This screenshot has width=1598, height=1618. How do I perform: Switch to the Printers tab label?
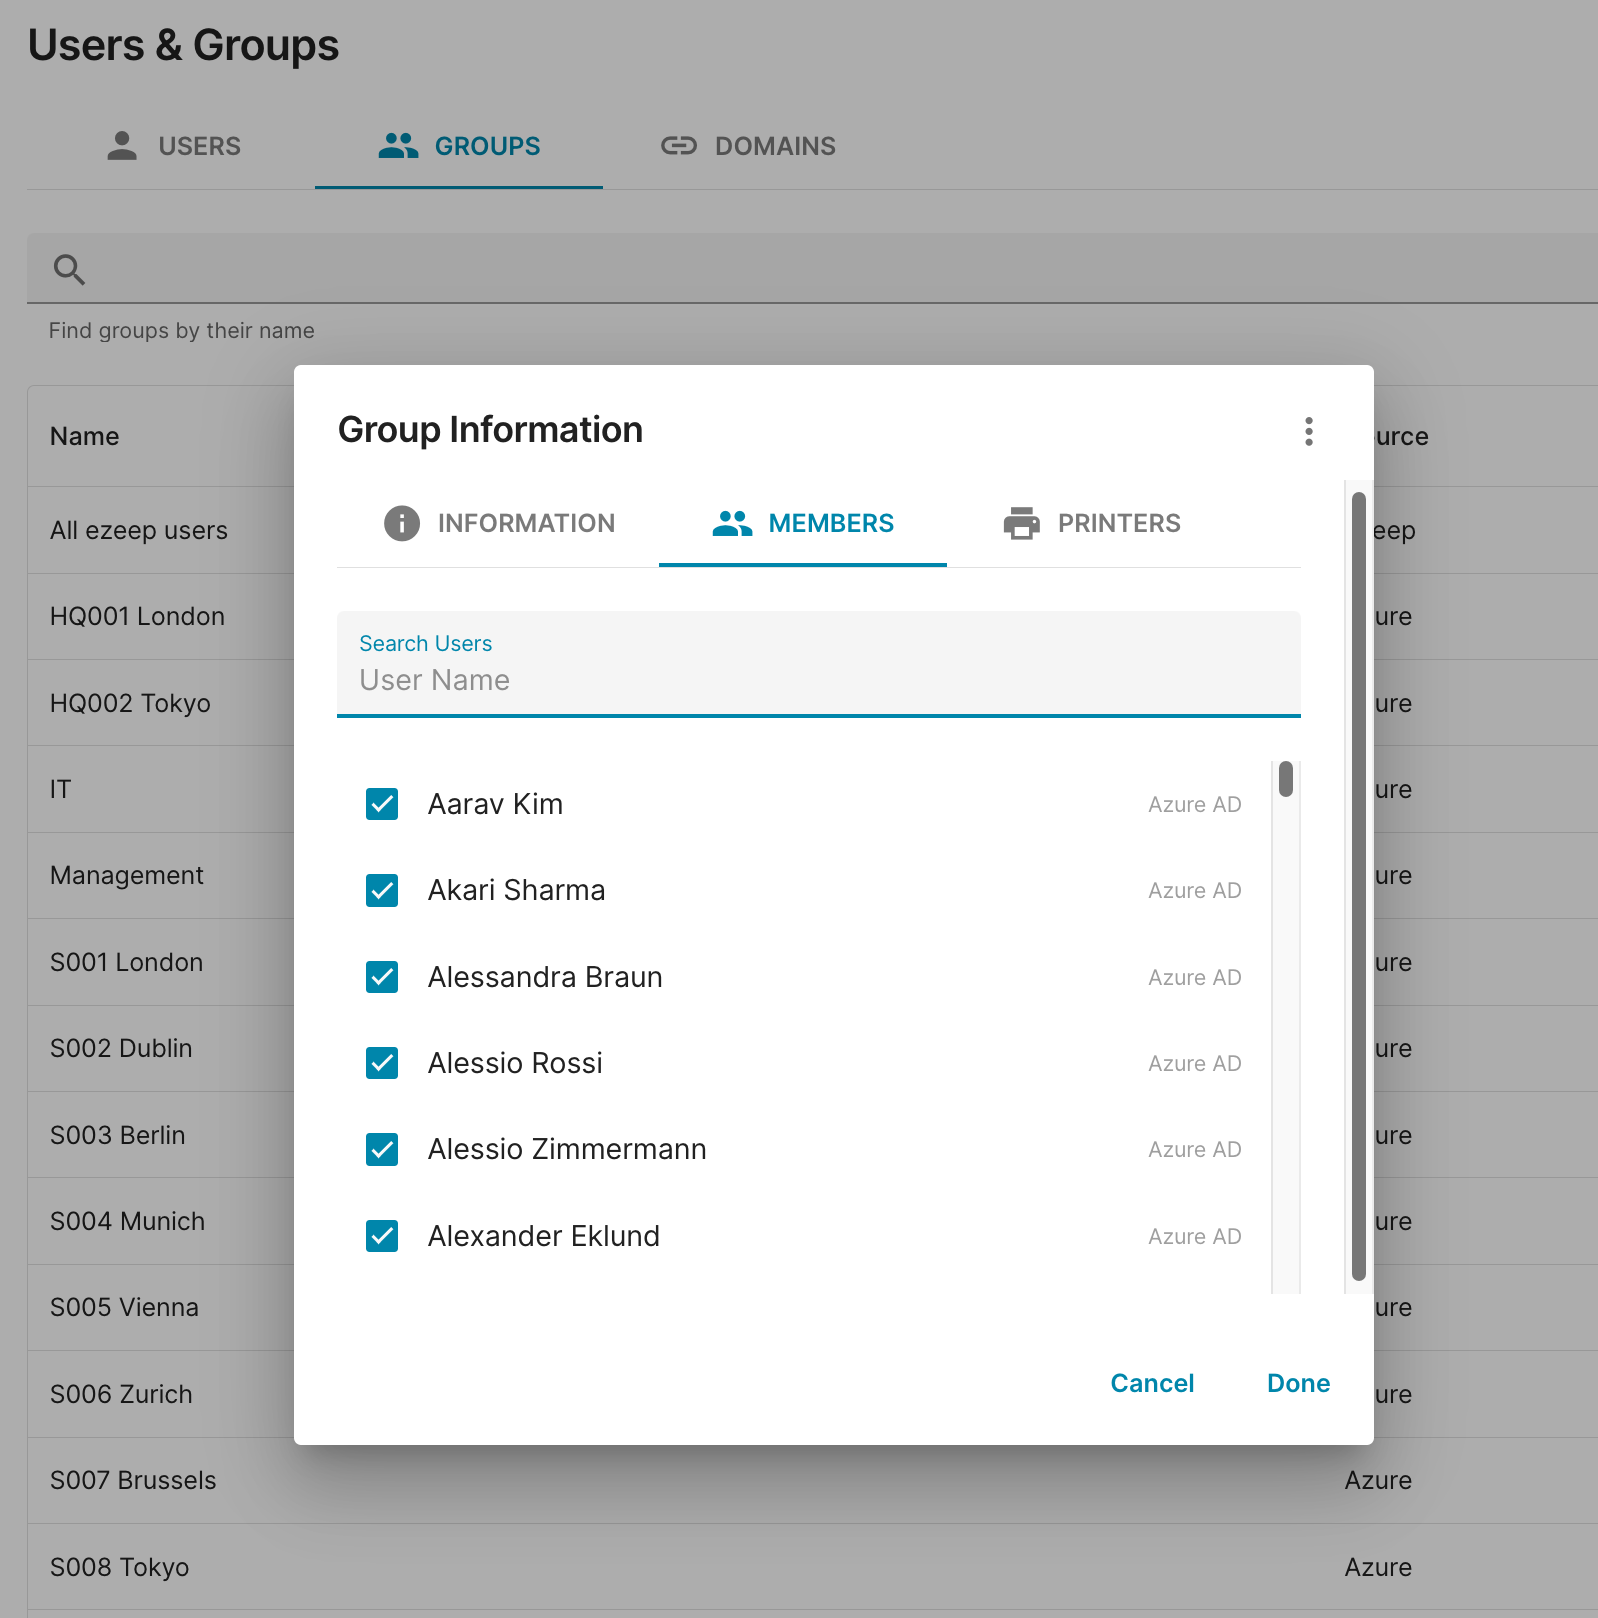coord(1118,523)
